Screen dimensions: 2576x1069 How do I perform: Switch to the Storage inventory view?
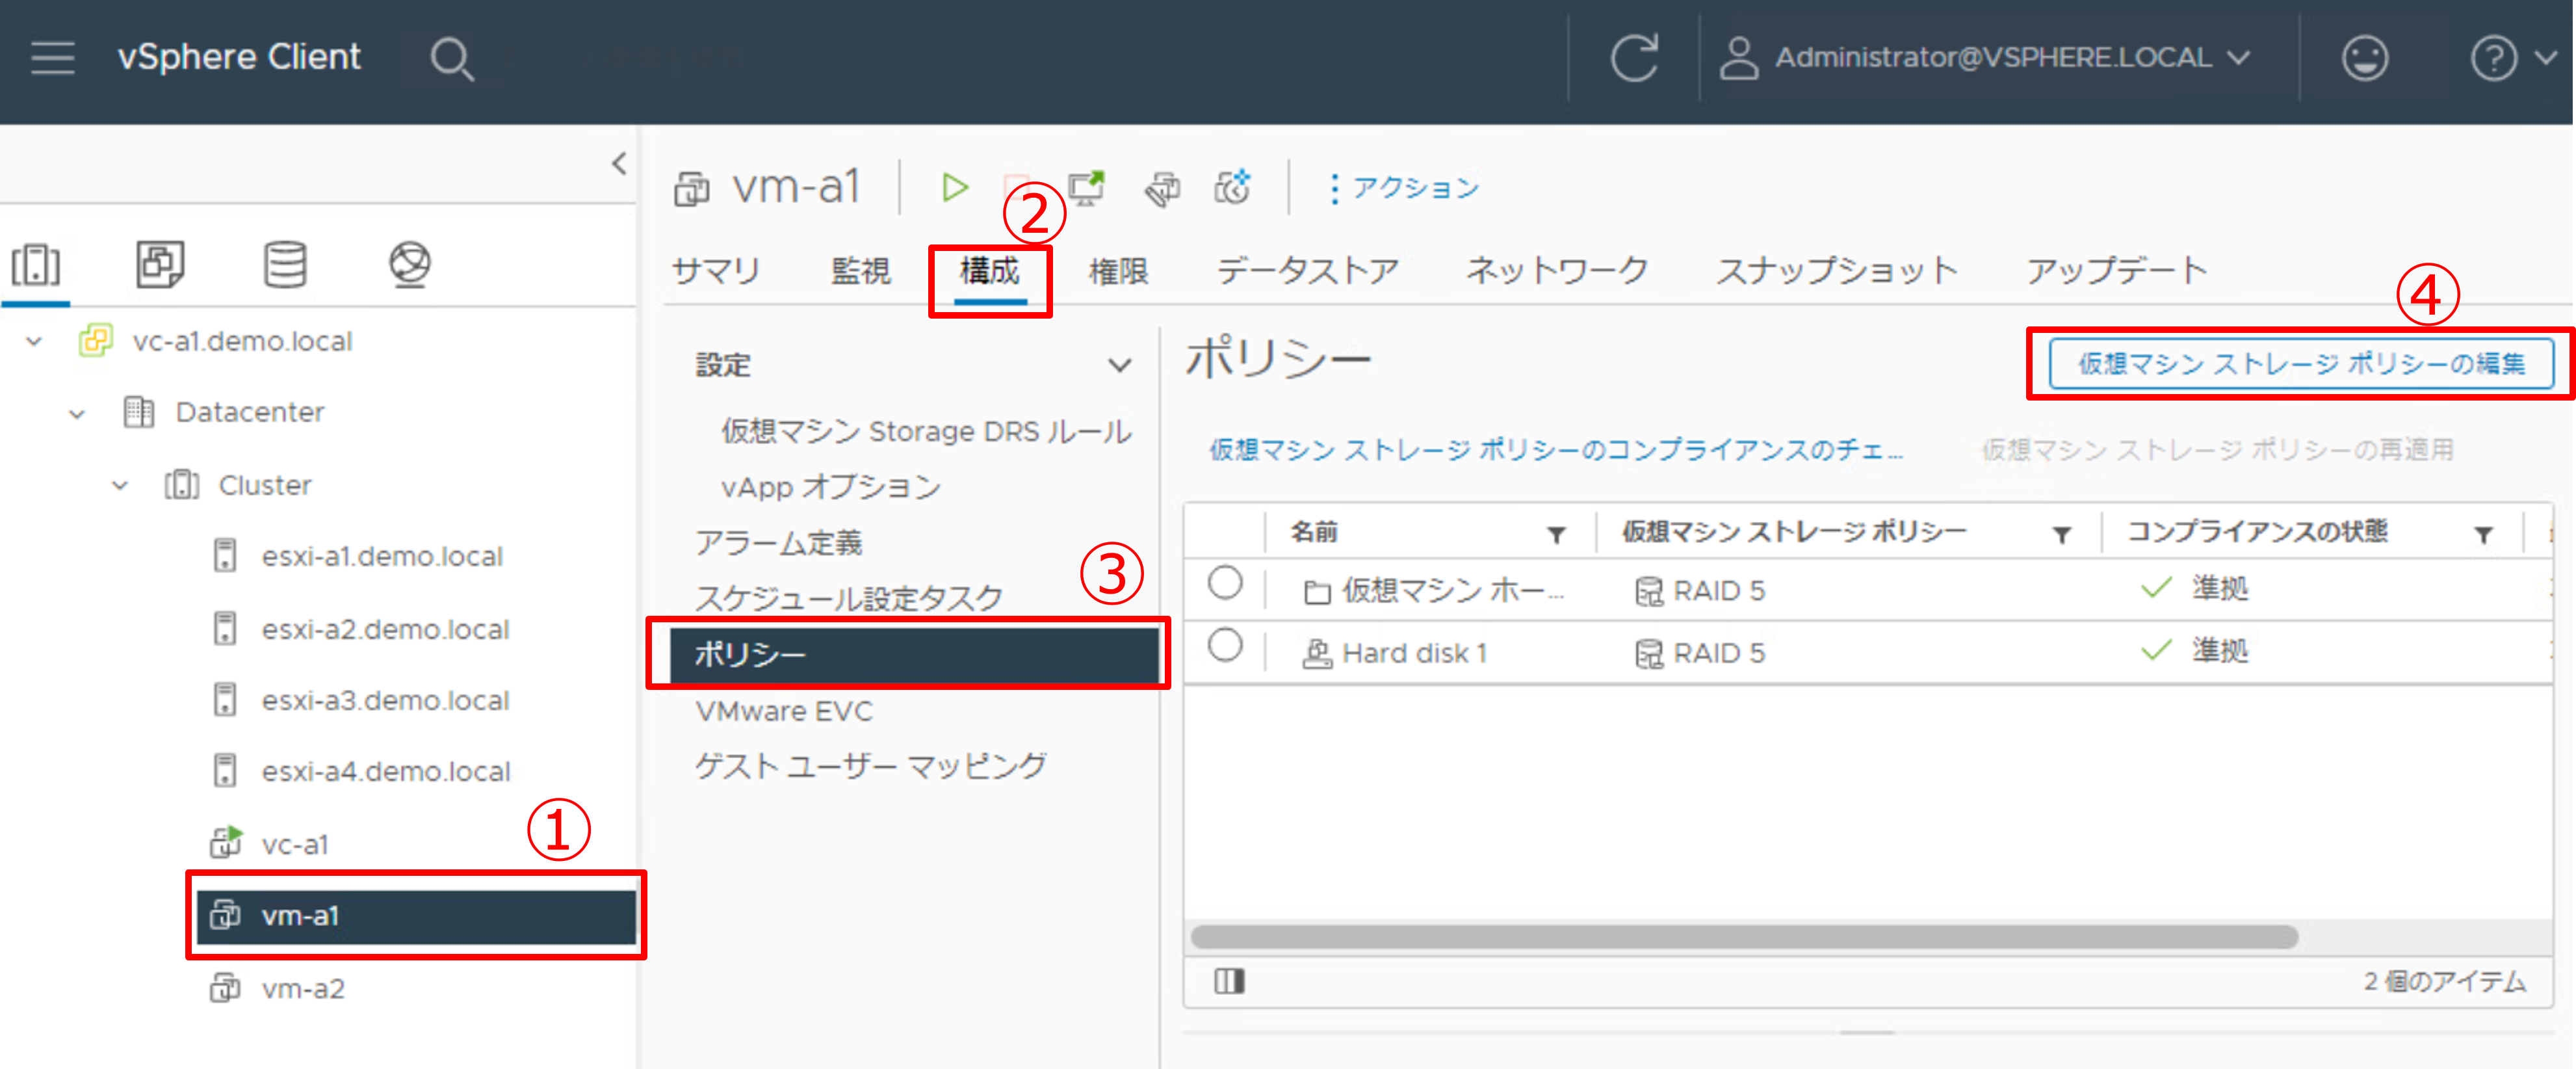tap(285, 265)
